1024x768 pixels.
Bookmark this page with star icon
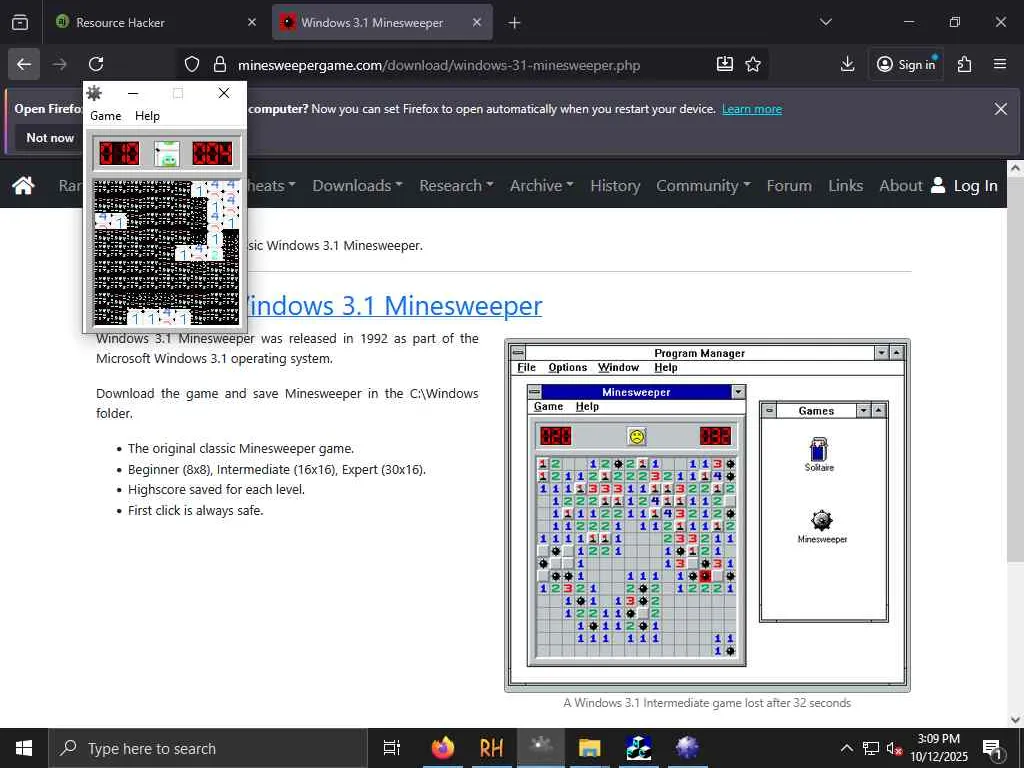[x=753, y=64]
